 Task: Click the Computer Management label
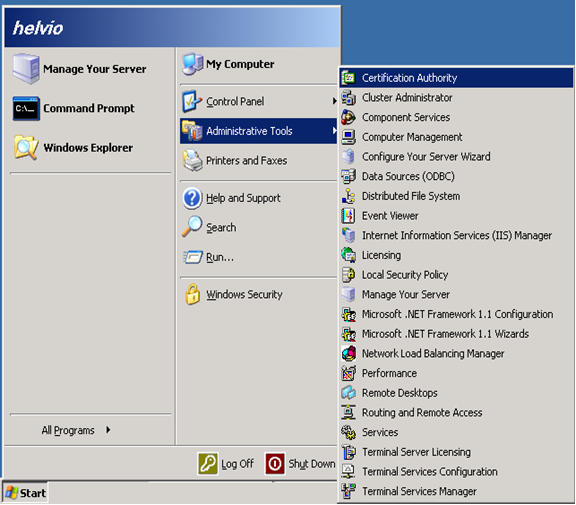pos(412,137)
